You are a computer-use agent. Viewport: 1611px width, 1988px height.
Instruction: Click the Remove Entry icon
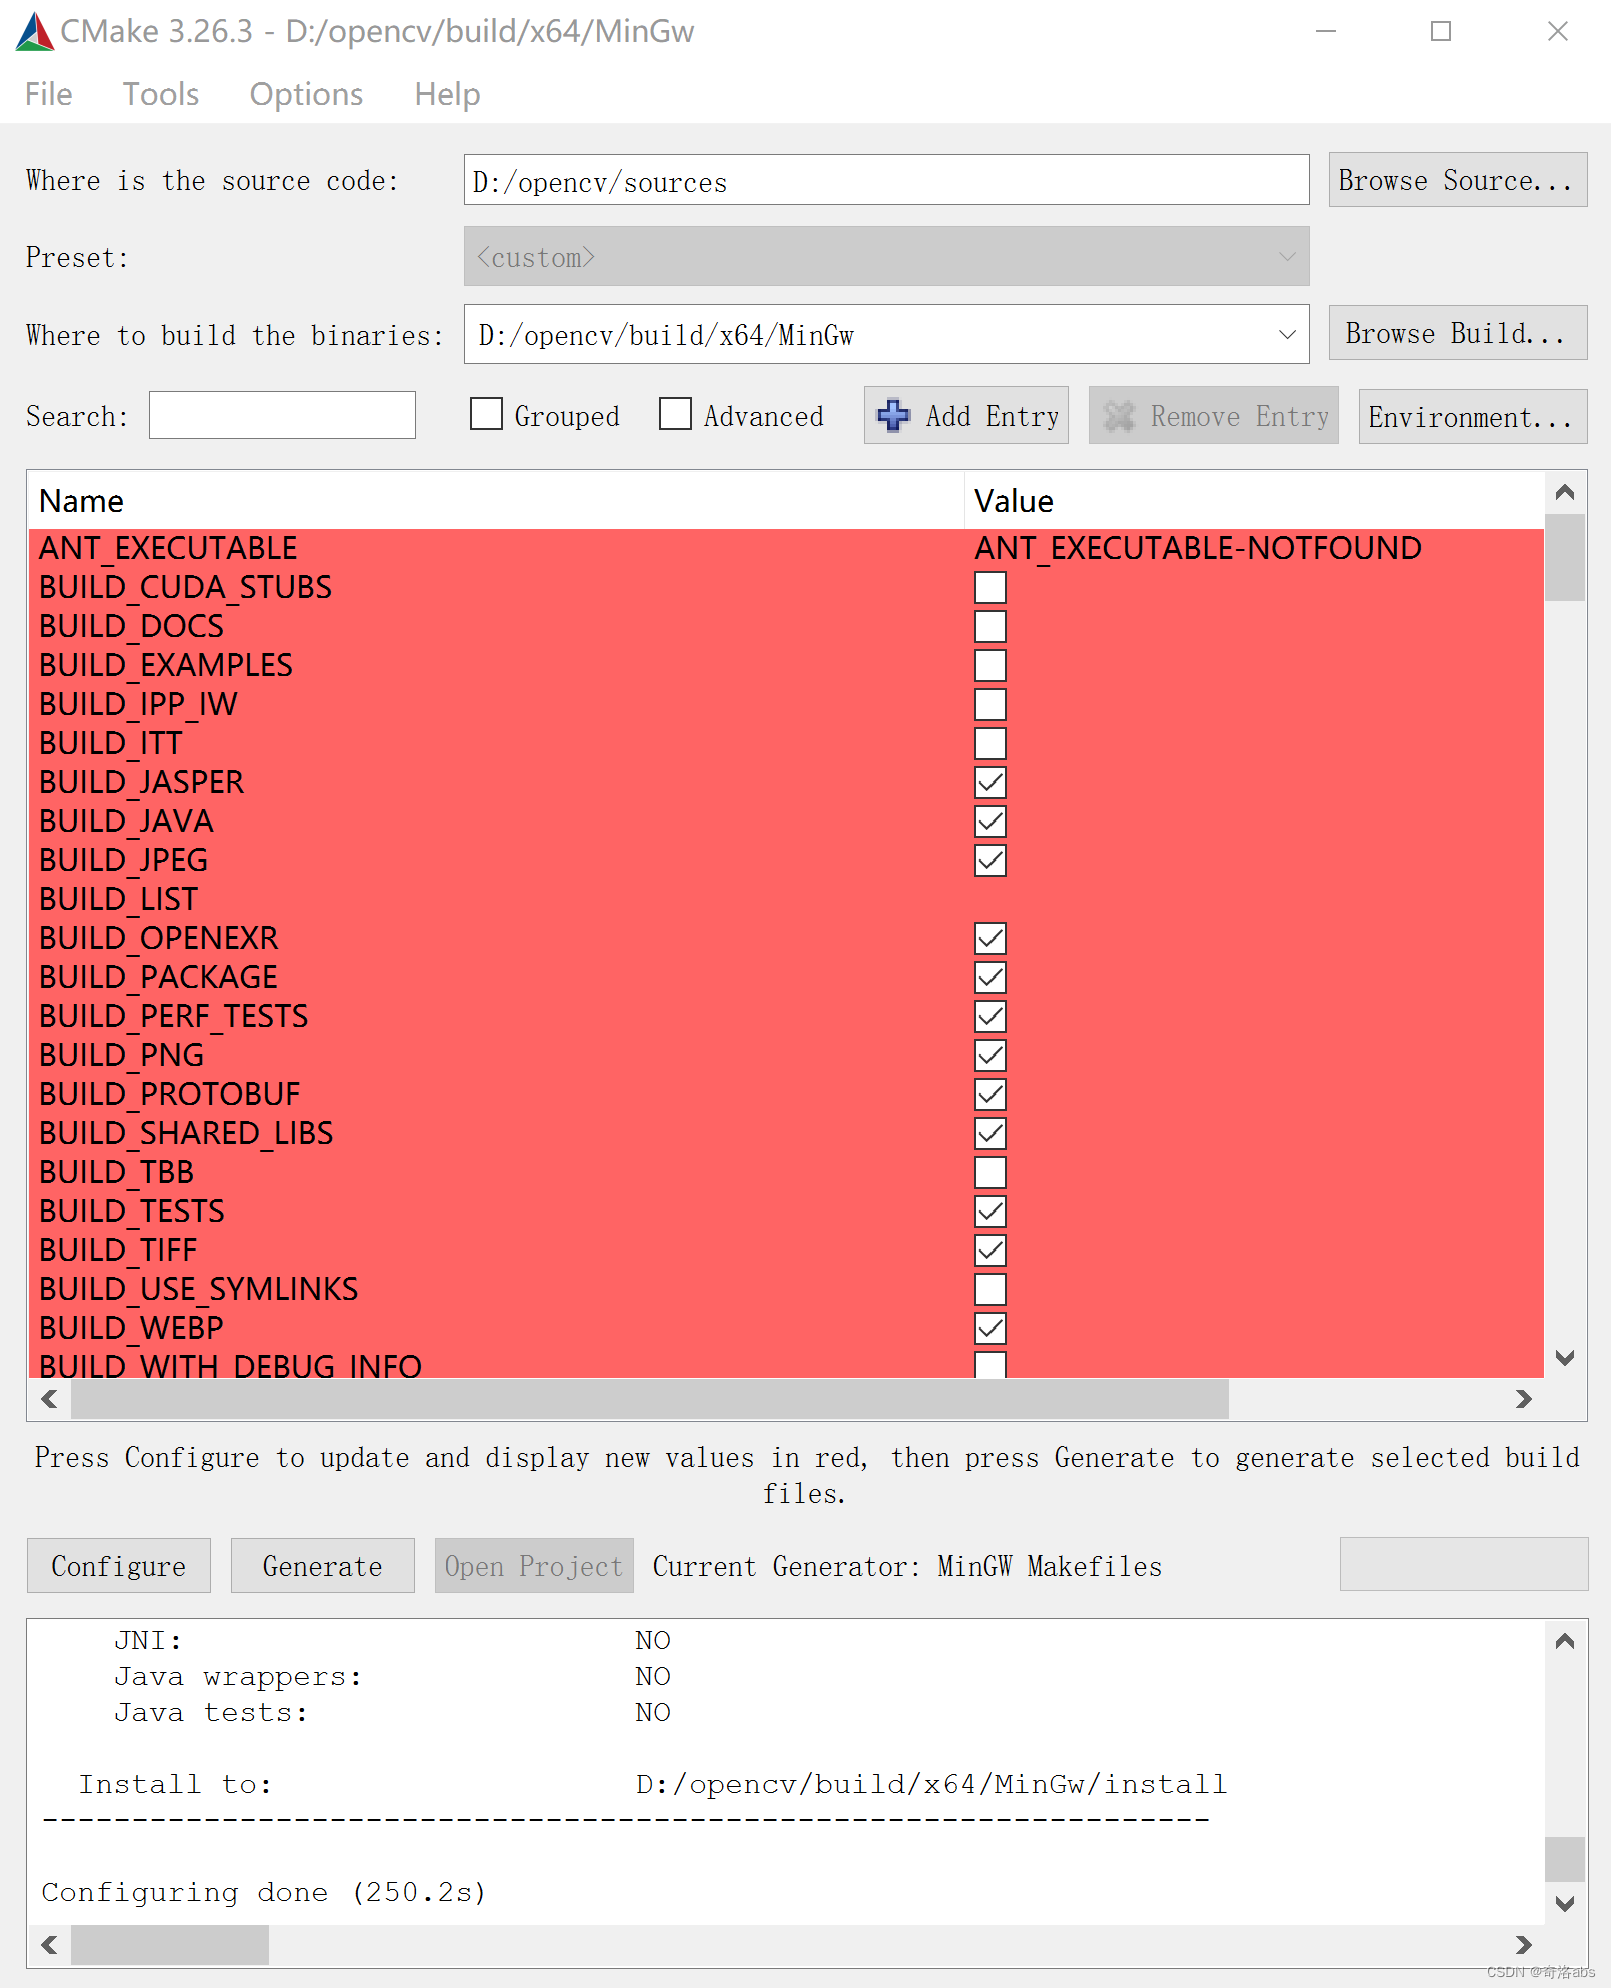pos(1121,416)
